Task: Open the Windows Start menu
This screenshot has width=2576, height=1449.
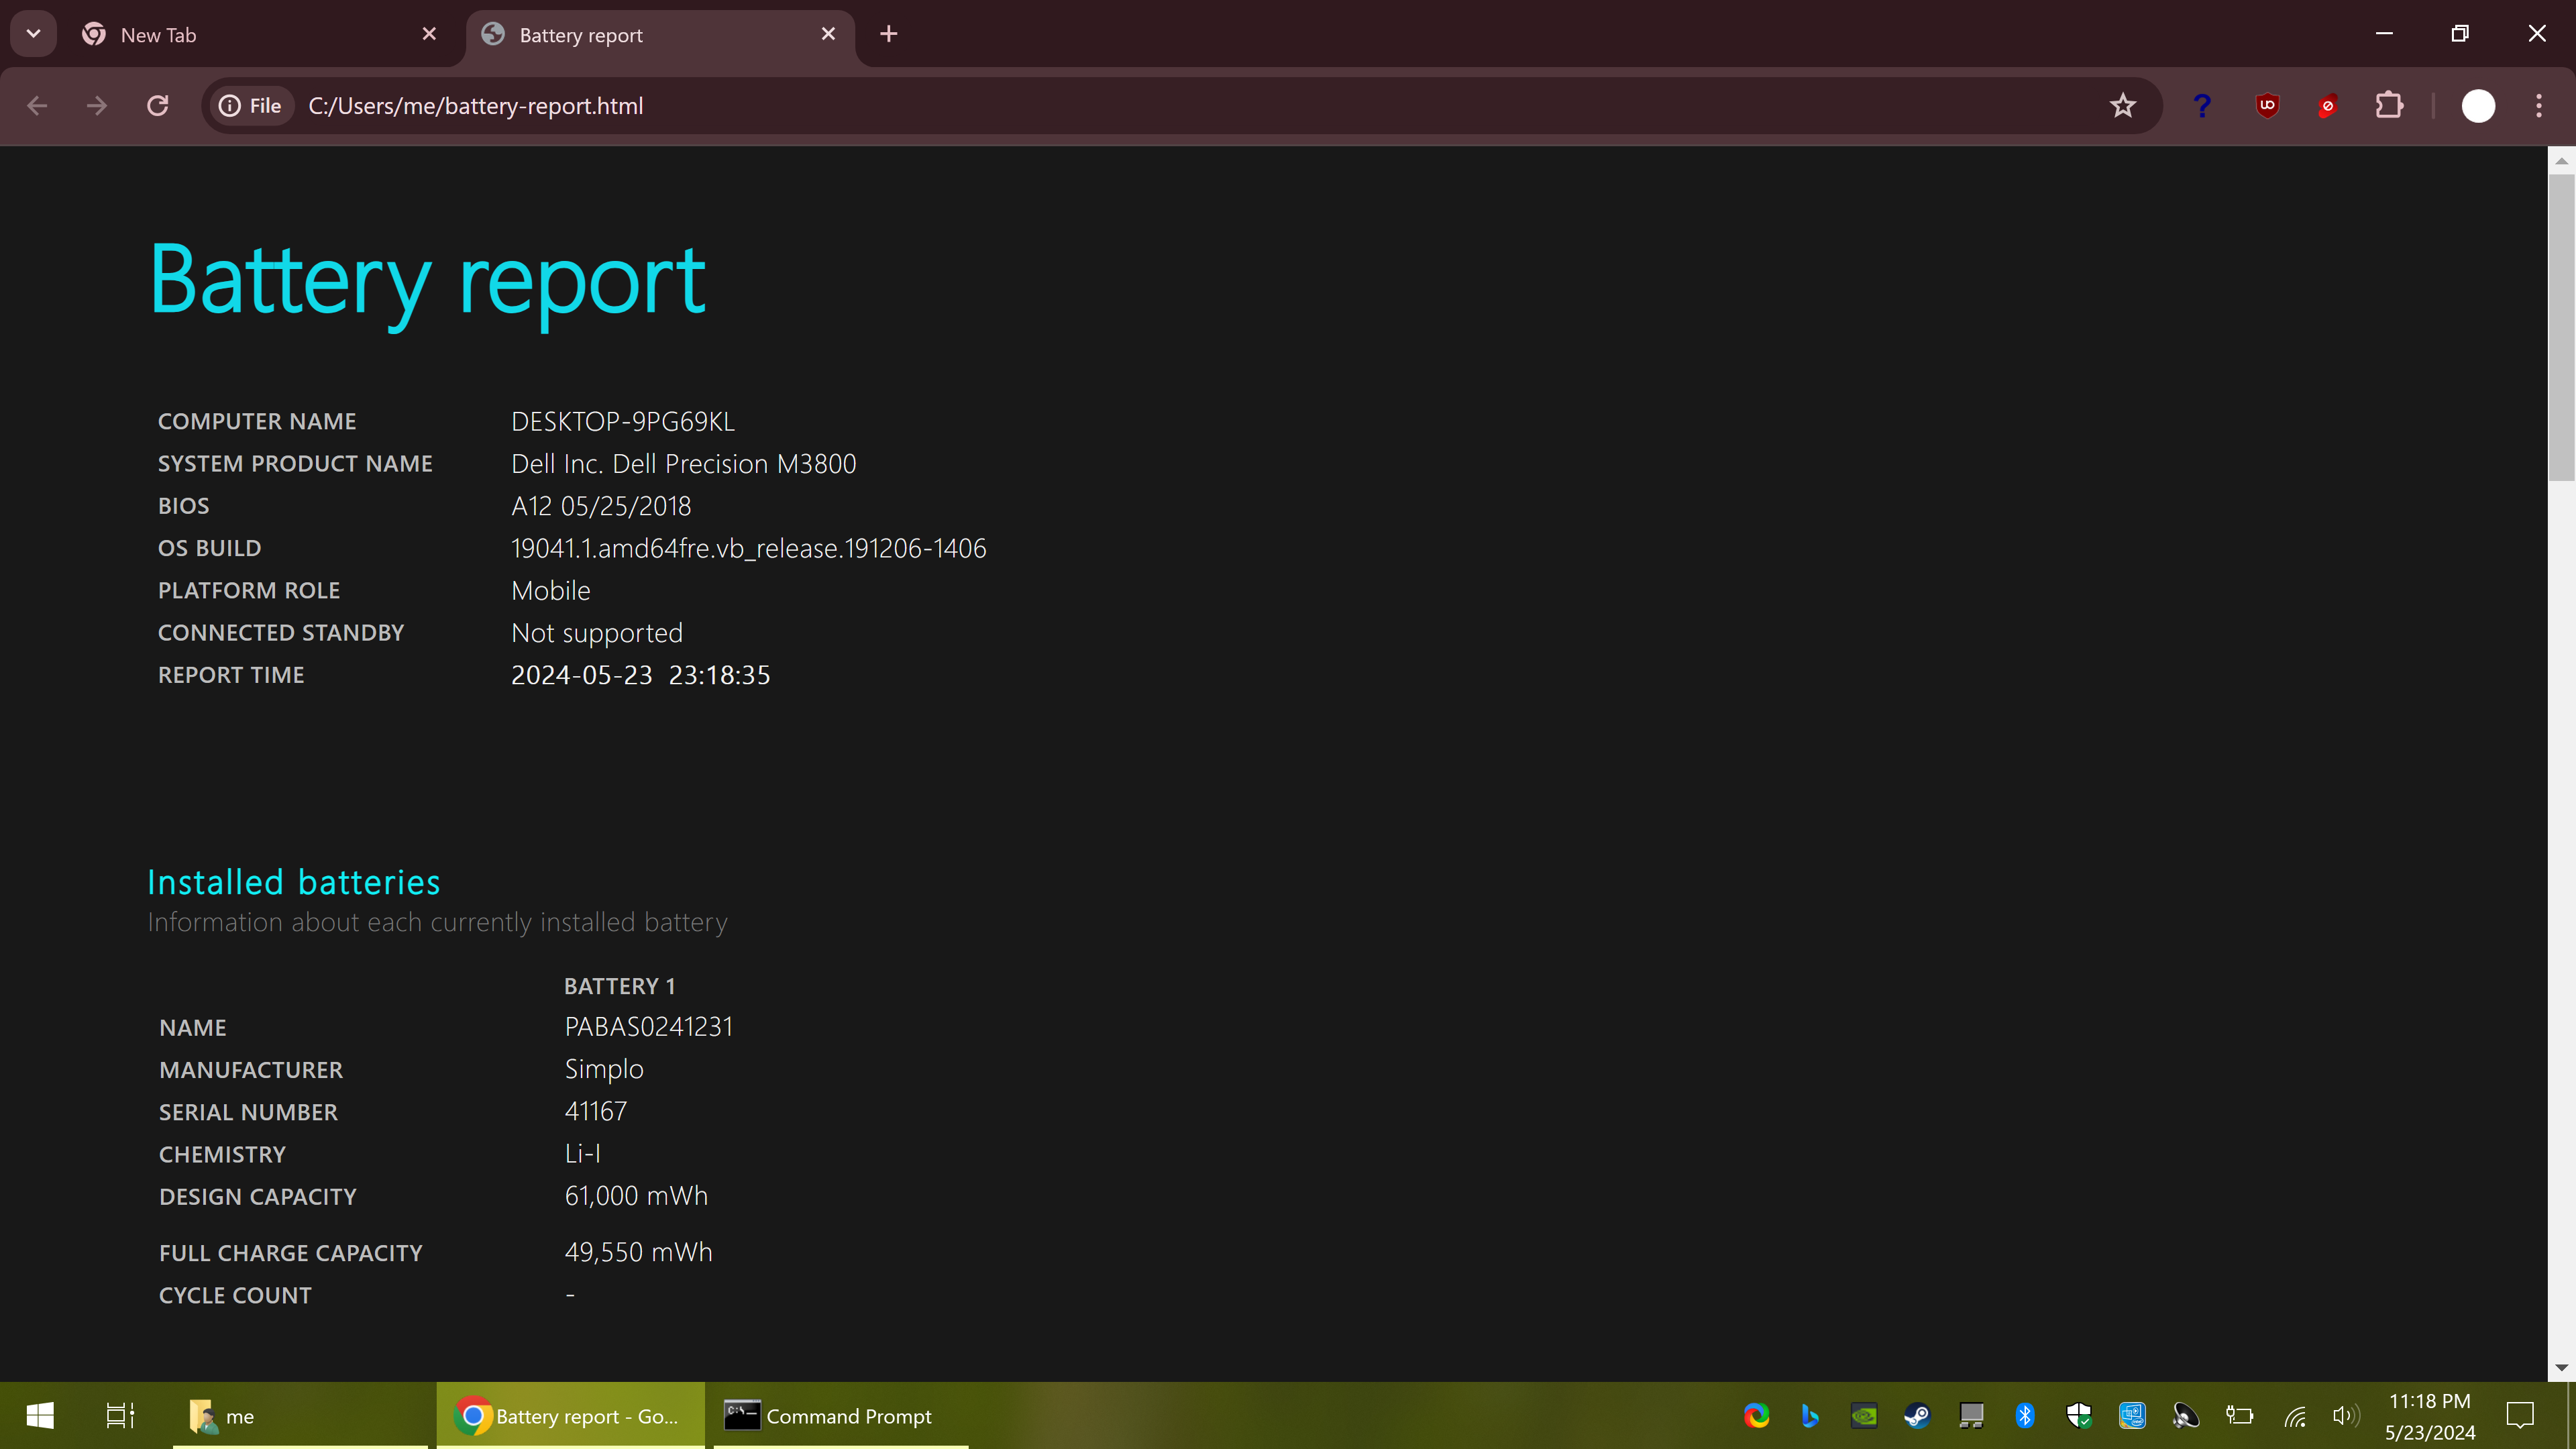Action: pos(40,1416)
